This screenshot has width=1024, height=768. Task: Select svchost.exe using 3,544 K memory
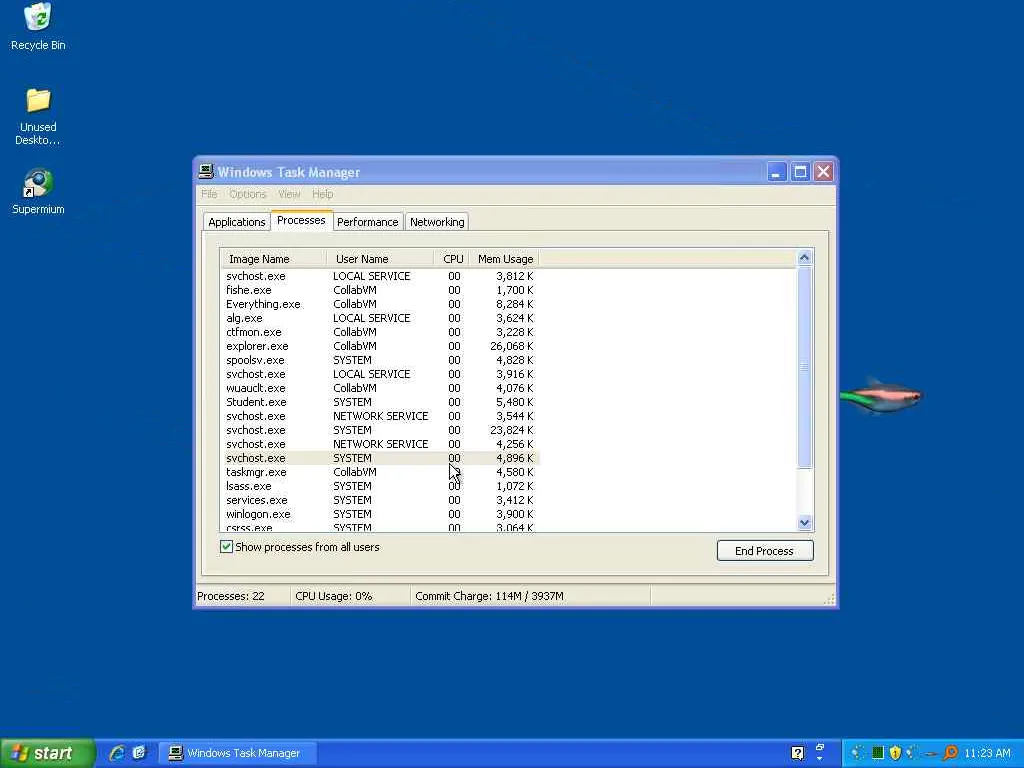(380, 416)
